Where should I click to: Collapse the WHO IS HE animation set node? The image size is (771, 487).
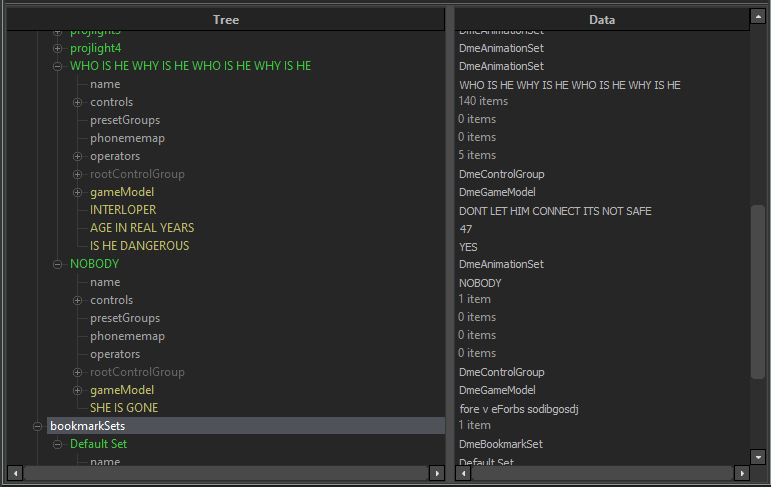(58, 66)
